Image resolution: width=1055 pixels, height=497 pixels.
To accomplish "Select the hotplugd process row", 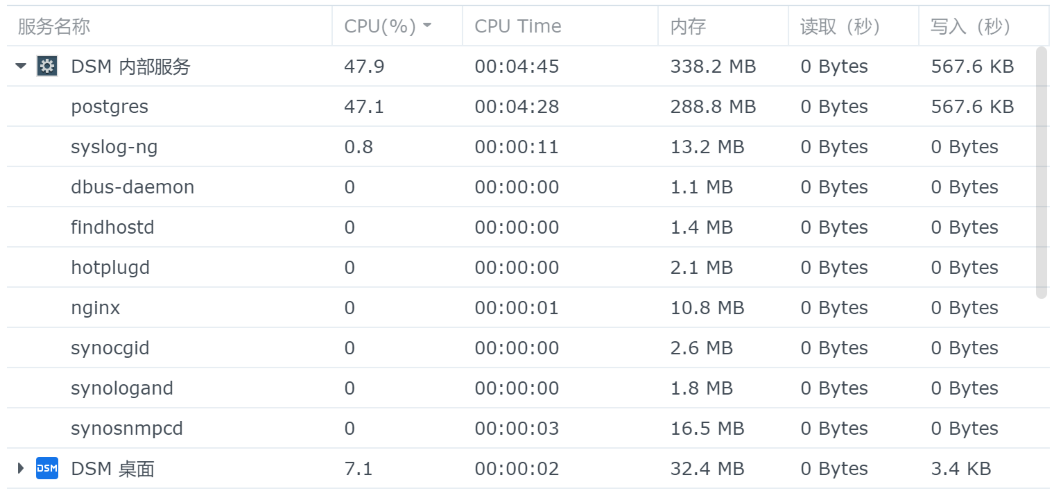I will pos(521,268).
